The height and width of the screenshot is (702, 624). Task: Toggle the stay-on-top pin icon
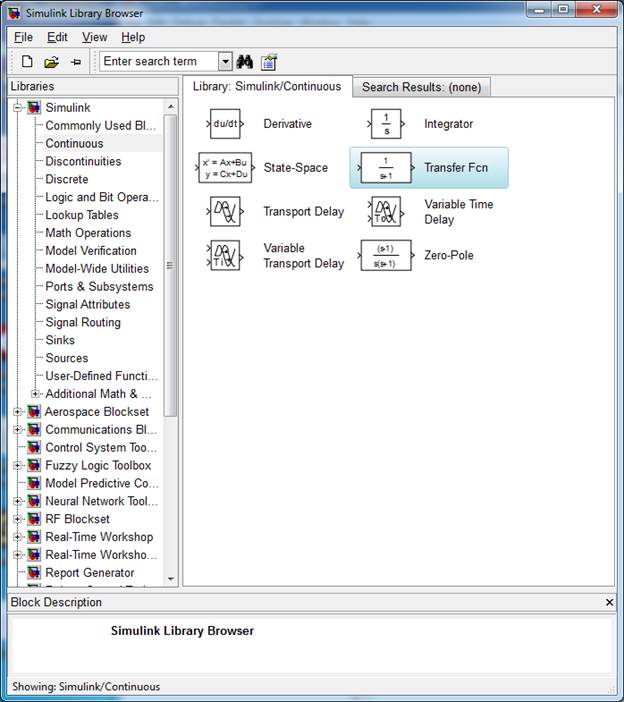[x=76, y=62]
